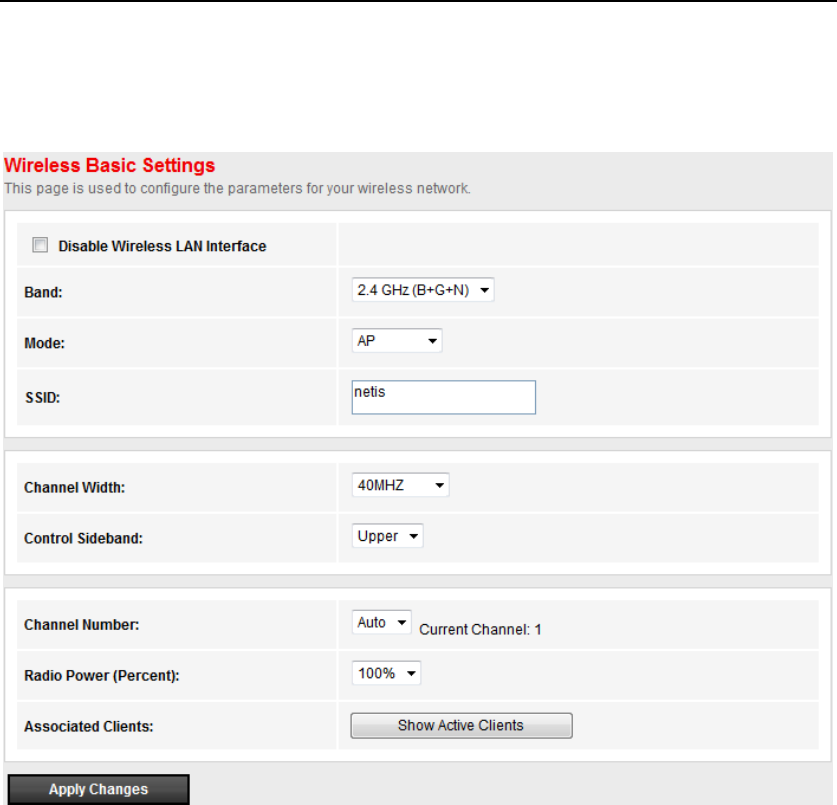This screenshot has height=805, width=837.
Task: Click the Mode: label
Action: coord(44,343)
